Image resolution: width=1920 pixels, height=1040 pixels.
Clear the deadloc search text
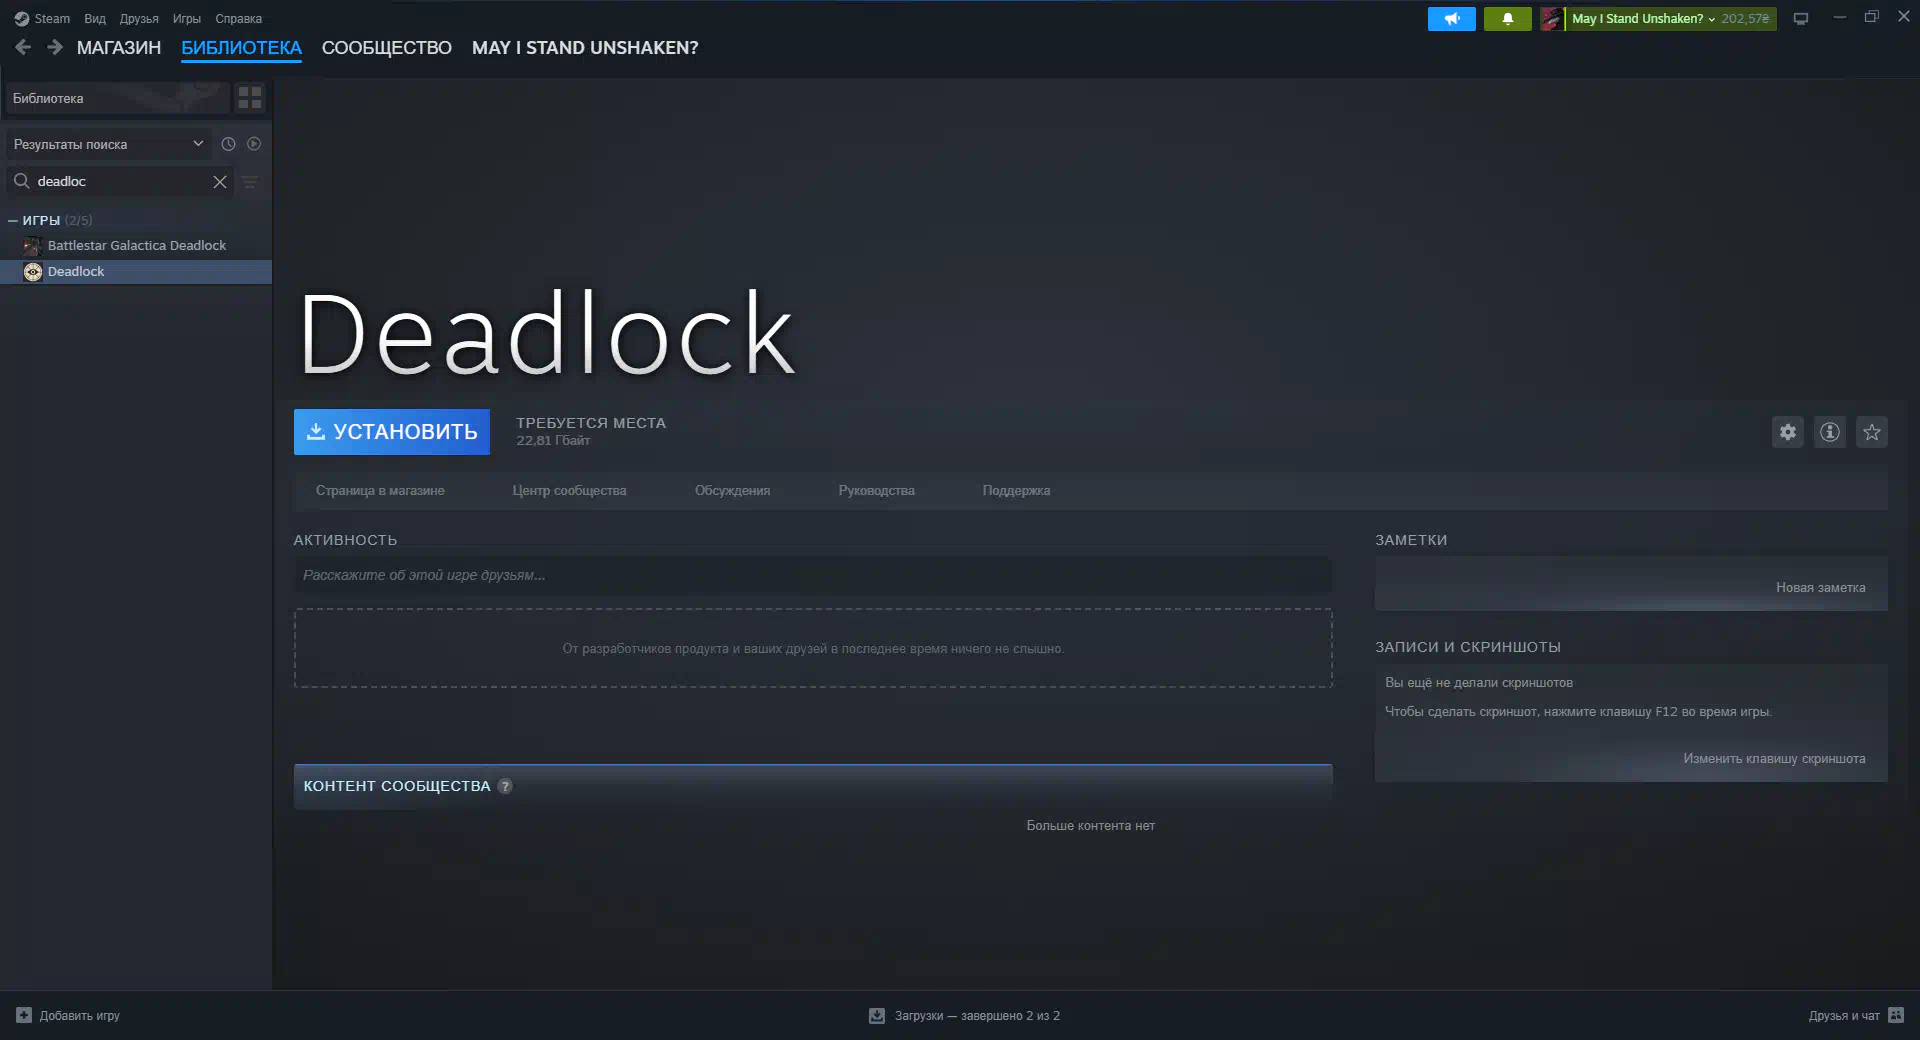click(x=220, y=182)
